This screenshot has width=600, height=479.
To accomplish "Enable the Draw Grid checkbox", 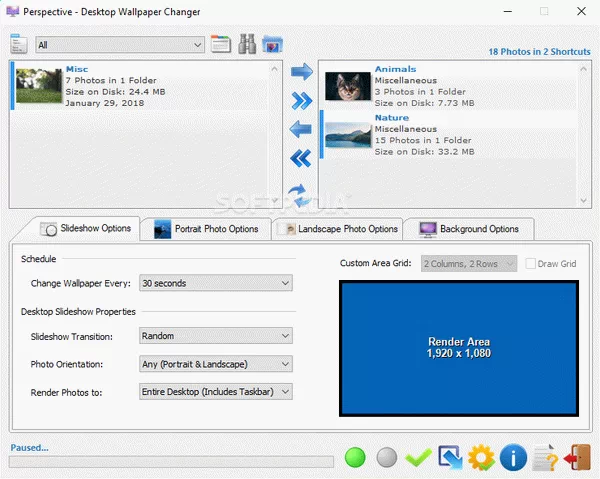I will point(531,264).
